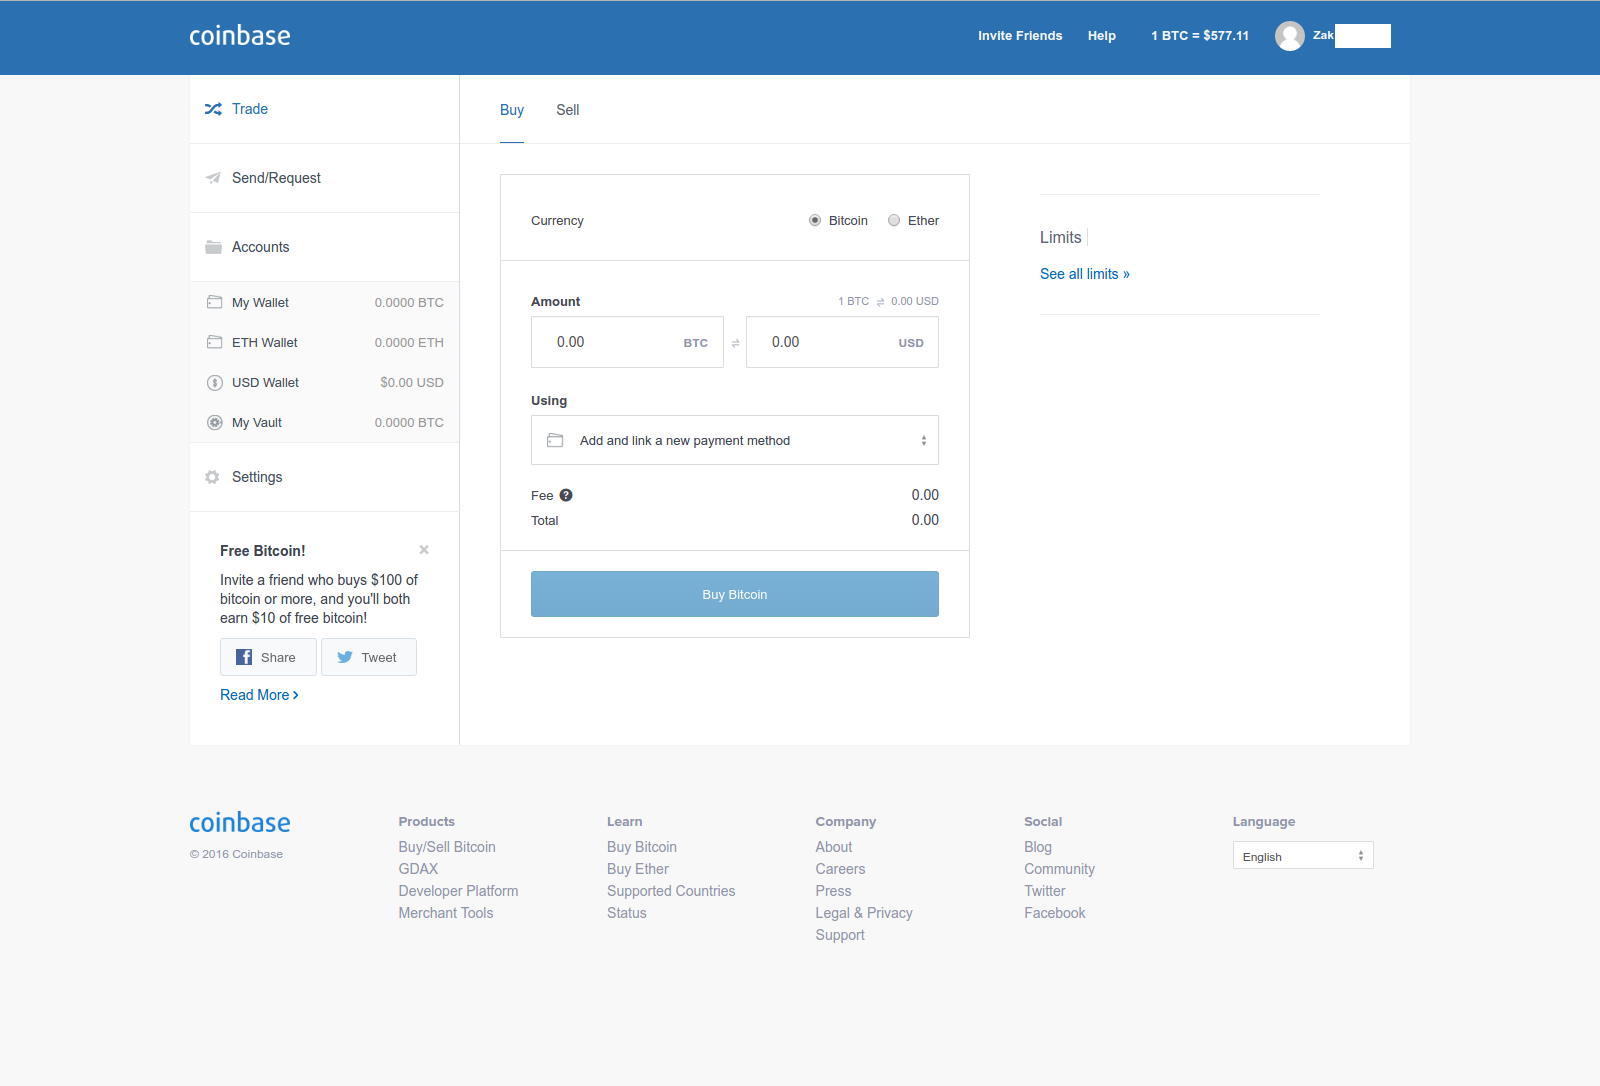Open Status footer link

click(627, 913)
